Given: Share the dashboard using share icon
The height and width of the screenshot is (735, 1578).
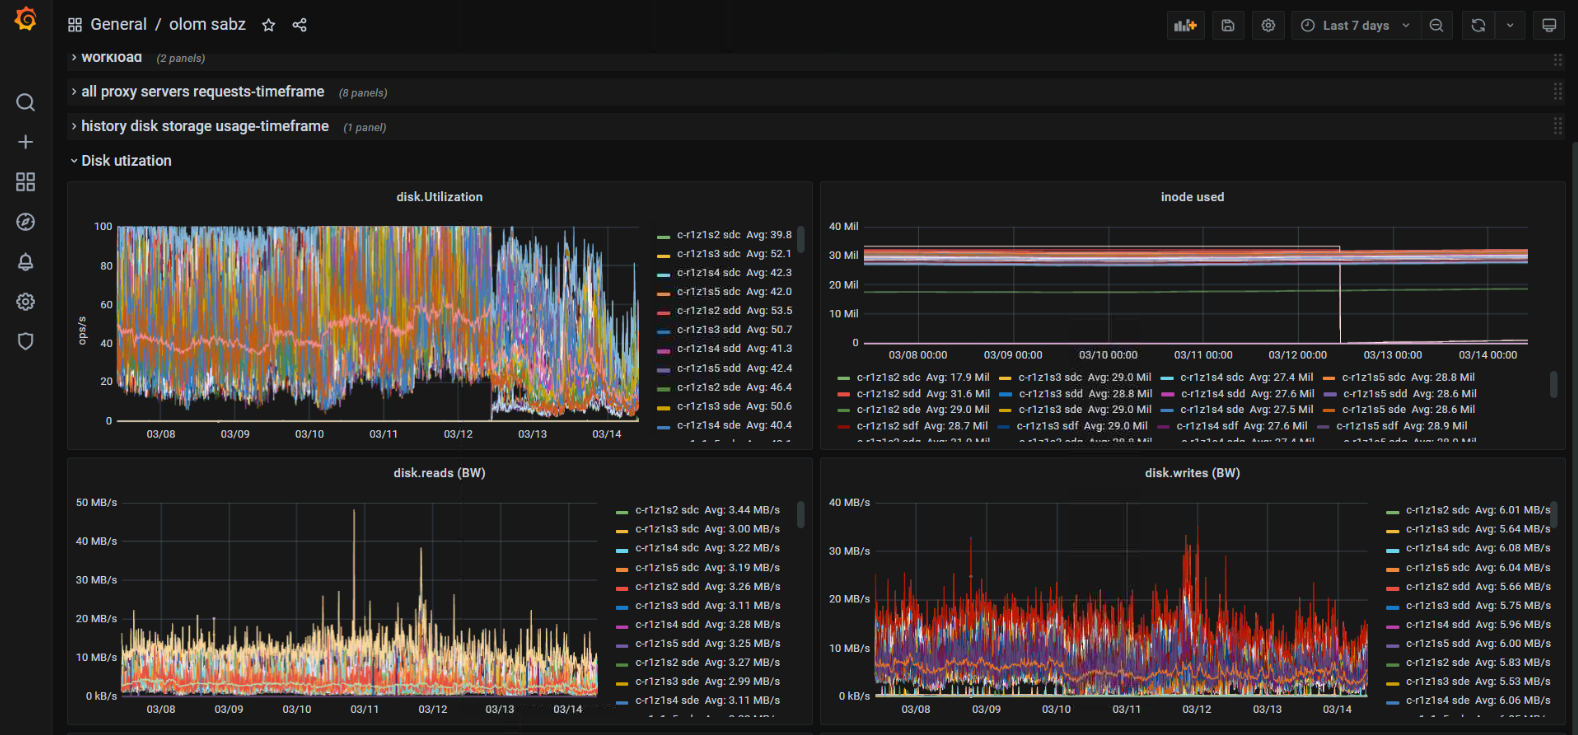Looking at the screenshot, I should (299, 25).
